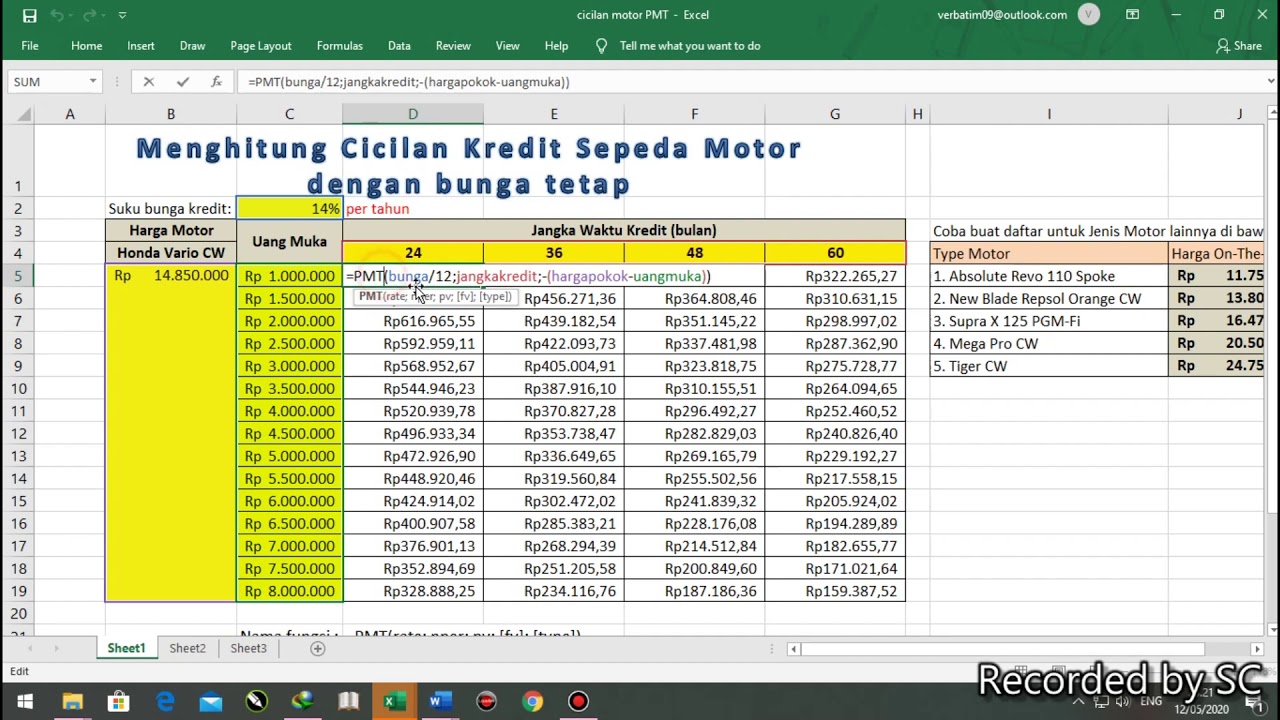Click the Tell me search box
This screenshot has width=1280, height=720.
(x=689, y=46)
